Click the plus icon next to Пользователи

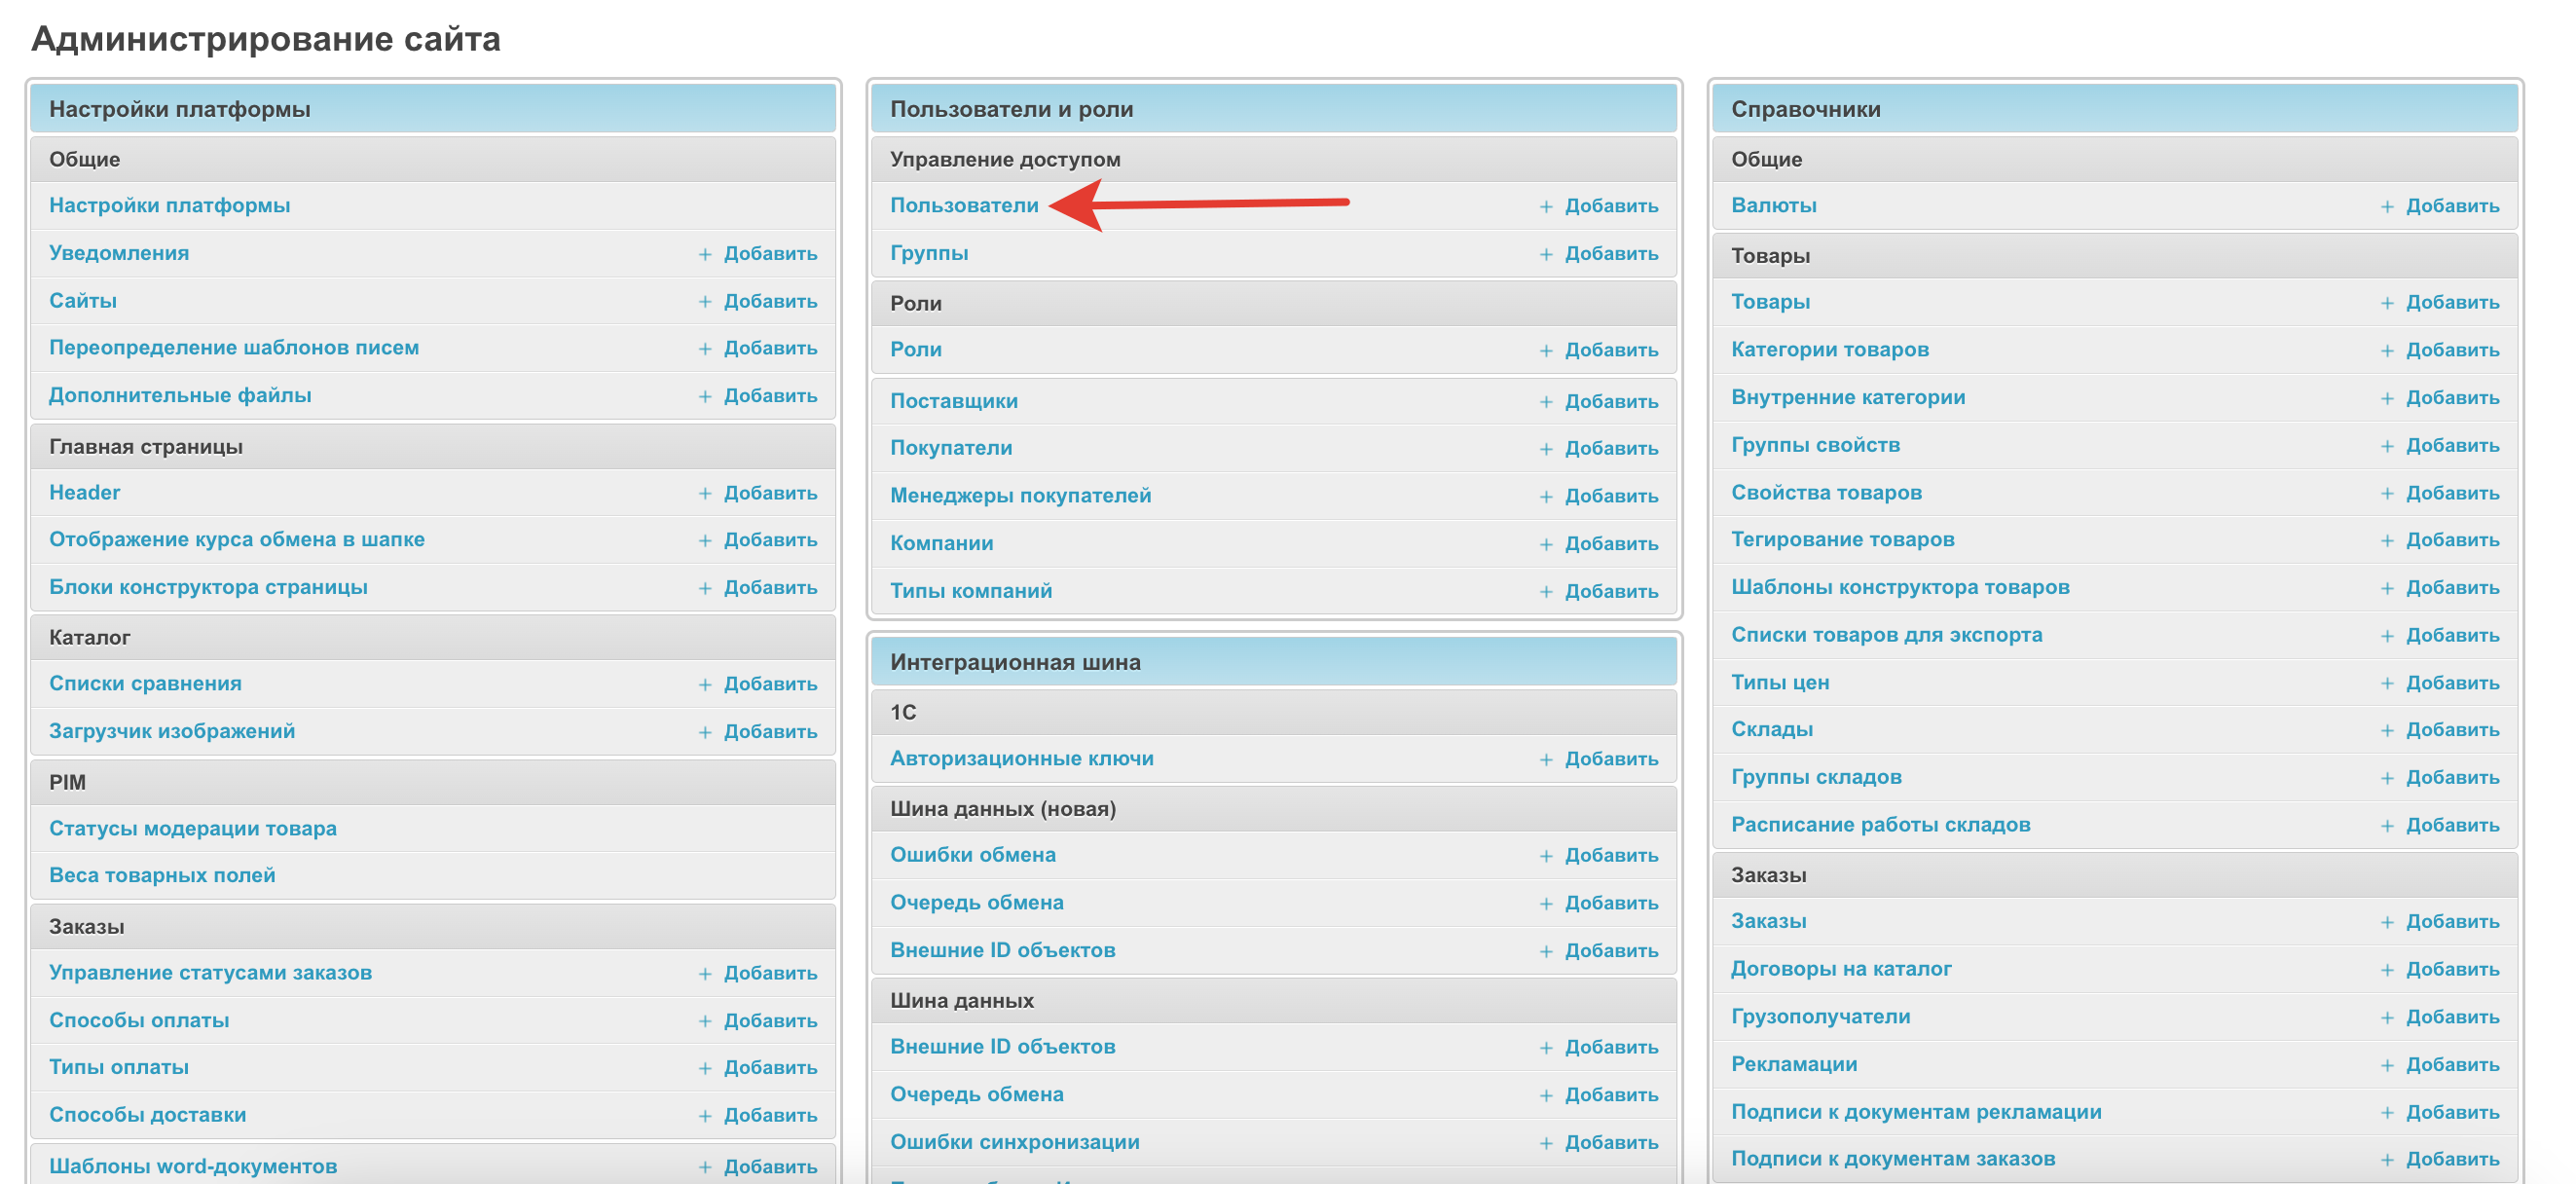click(x=1545, y=206)
